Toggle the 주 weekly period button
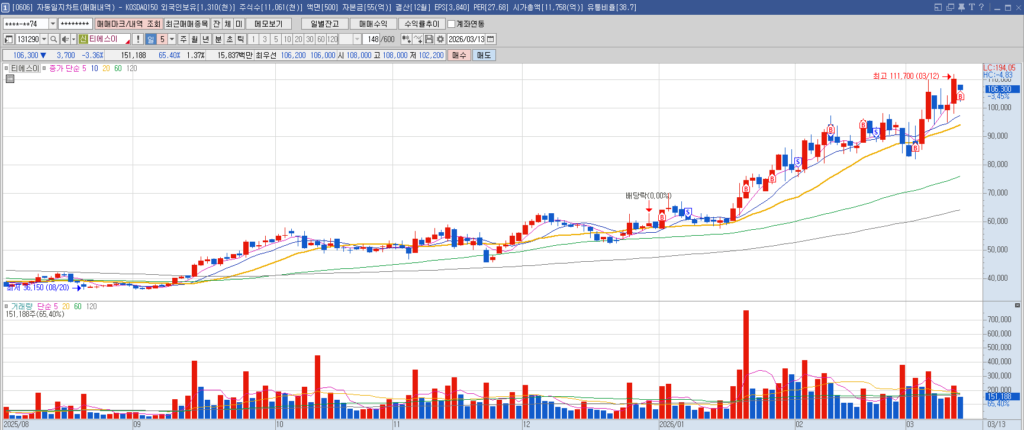The image size is (1024, 430). (x=183, y=39)
